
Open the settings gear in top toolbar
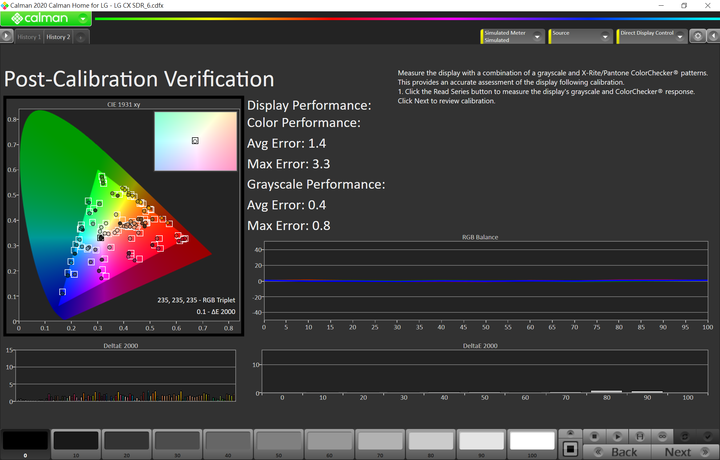(x=698, y=36)
